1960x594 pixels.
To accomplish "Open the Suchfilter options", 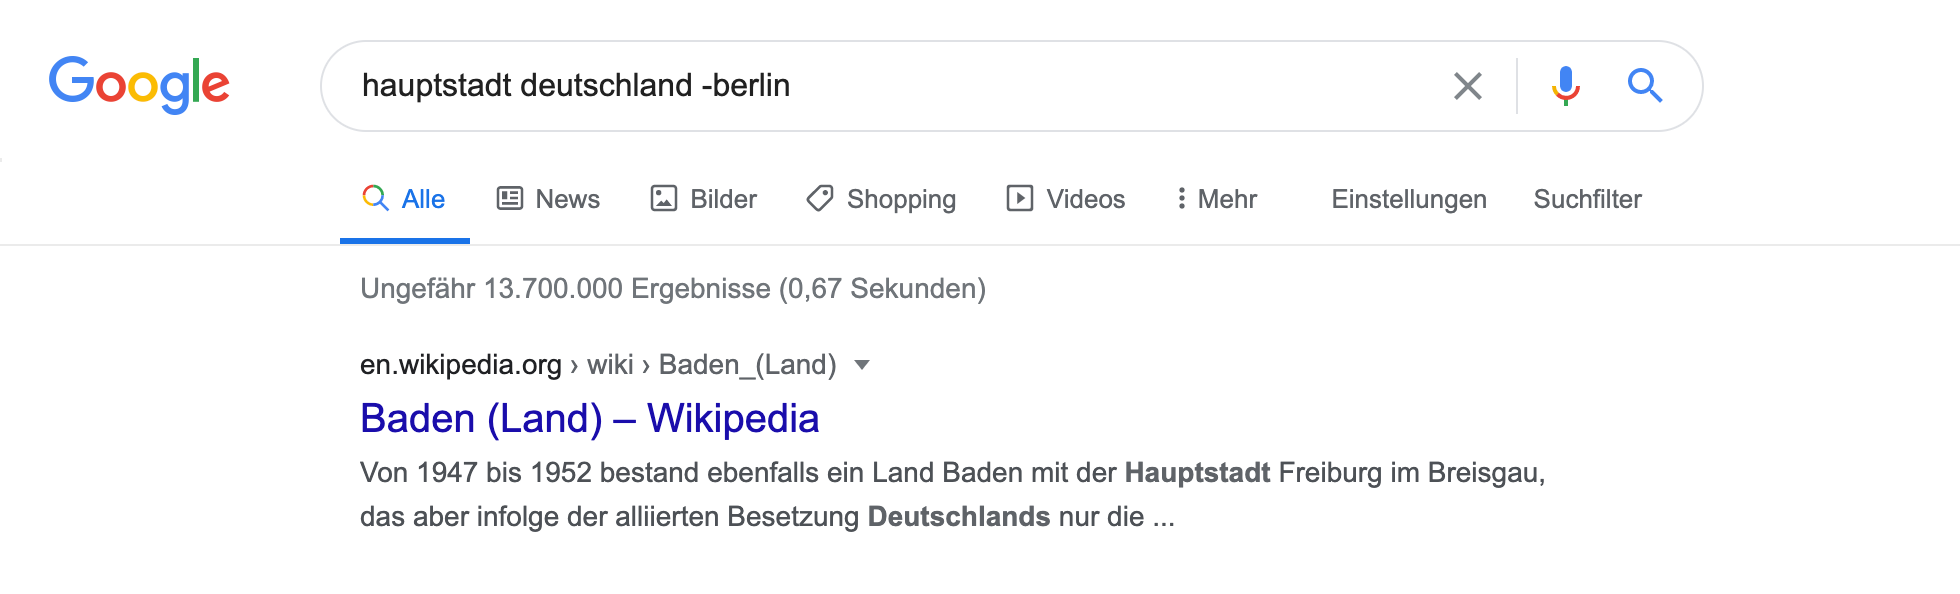I will 1587,199.
